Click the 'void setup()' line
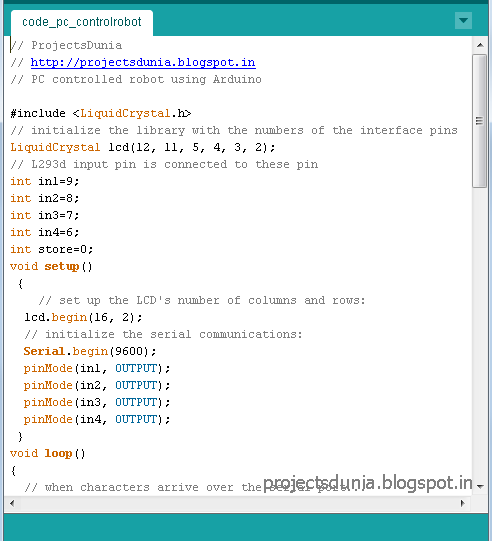This screenshot has height=541, width=492. coord(51,266)
